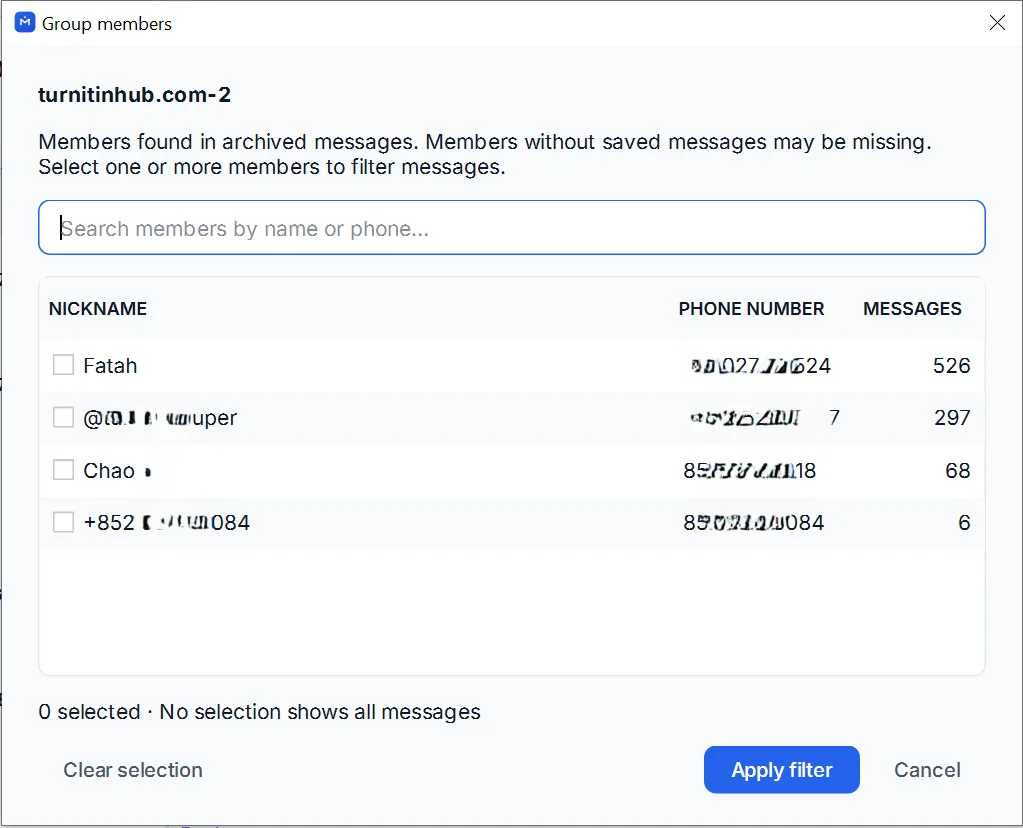Select the checkbox next to Chao
1023x828 pixels.
[x=63, y=470]
